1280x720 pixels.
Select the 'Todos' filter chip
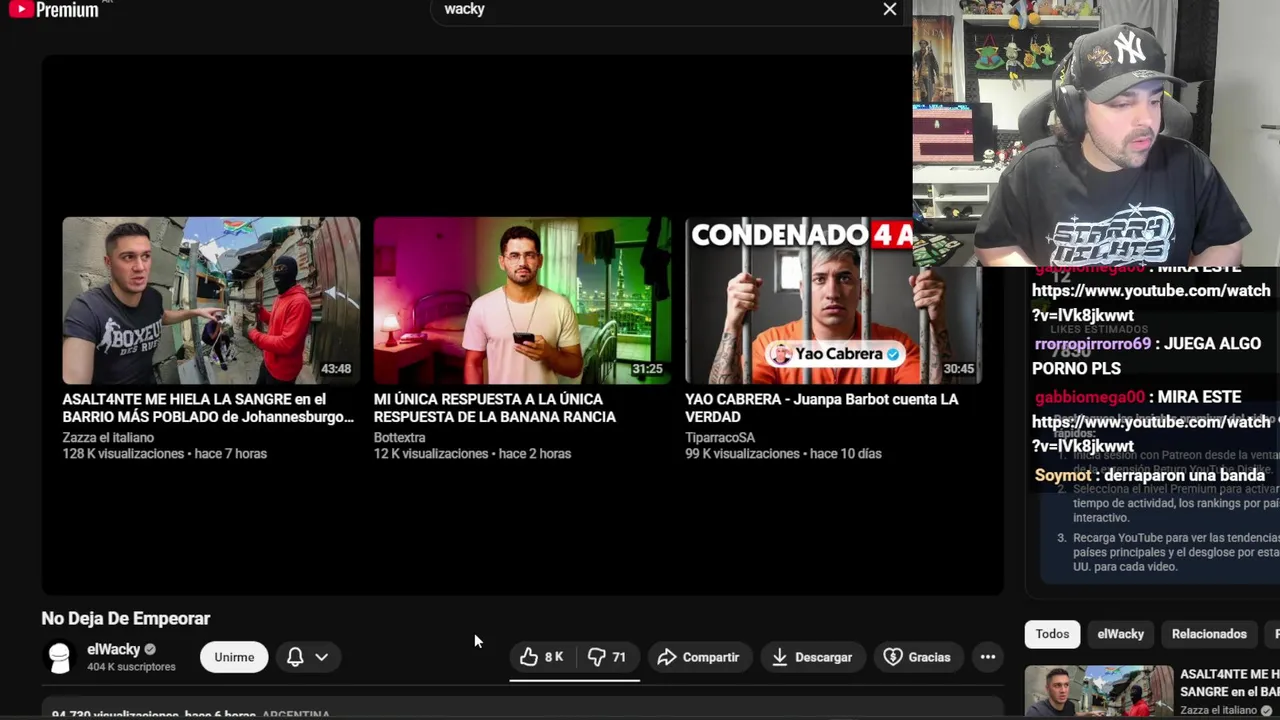(1052, 634)
